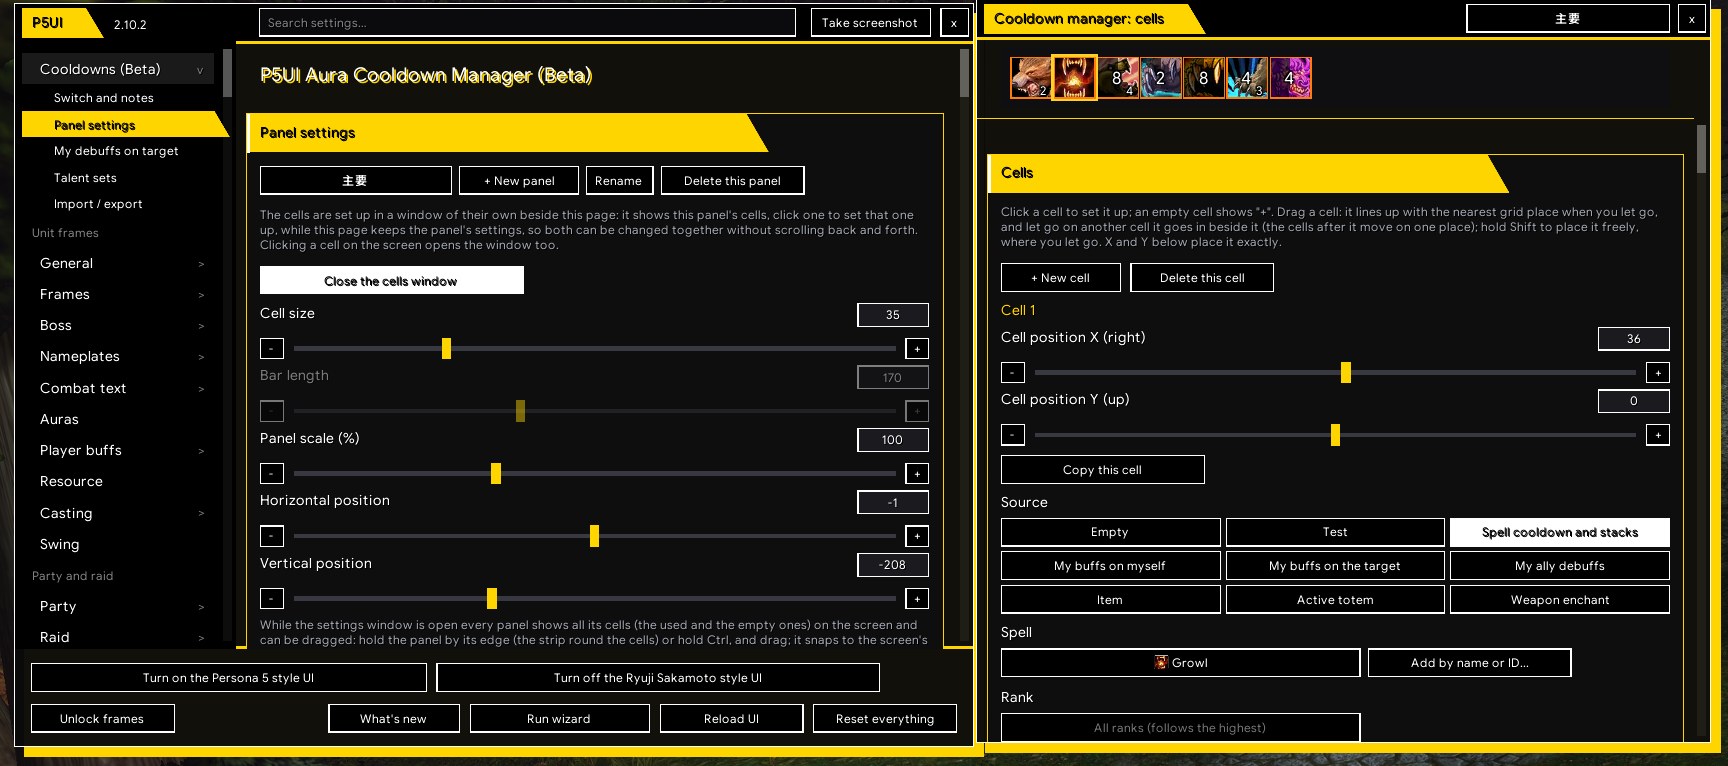Select Spell cooldown and stacks source
Image resolution: width=1728 pixels, height=766 pixels.
click(x=1560, y=532)
